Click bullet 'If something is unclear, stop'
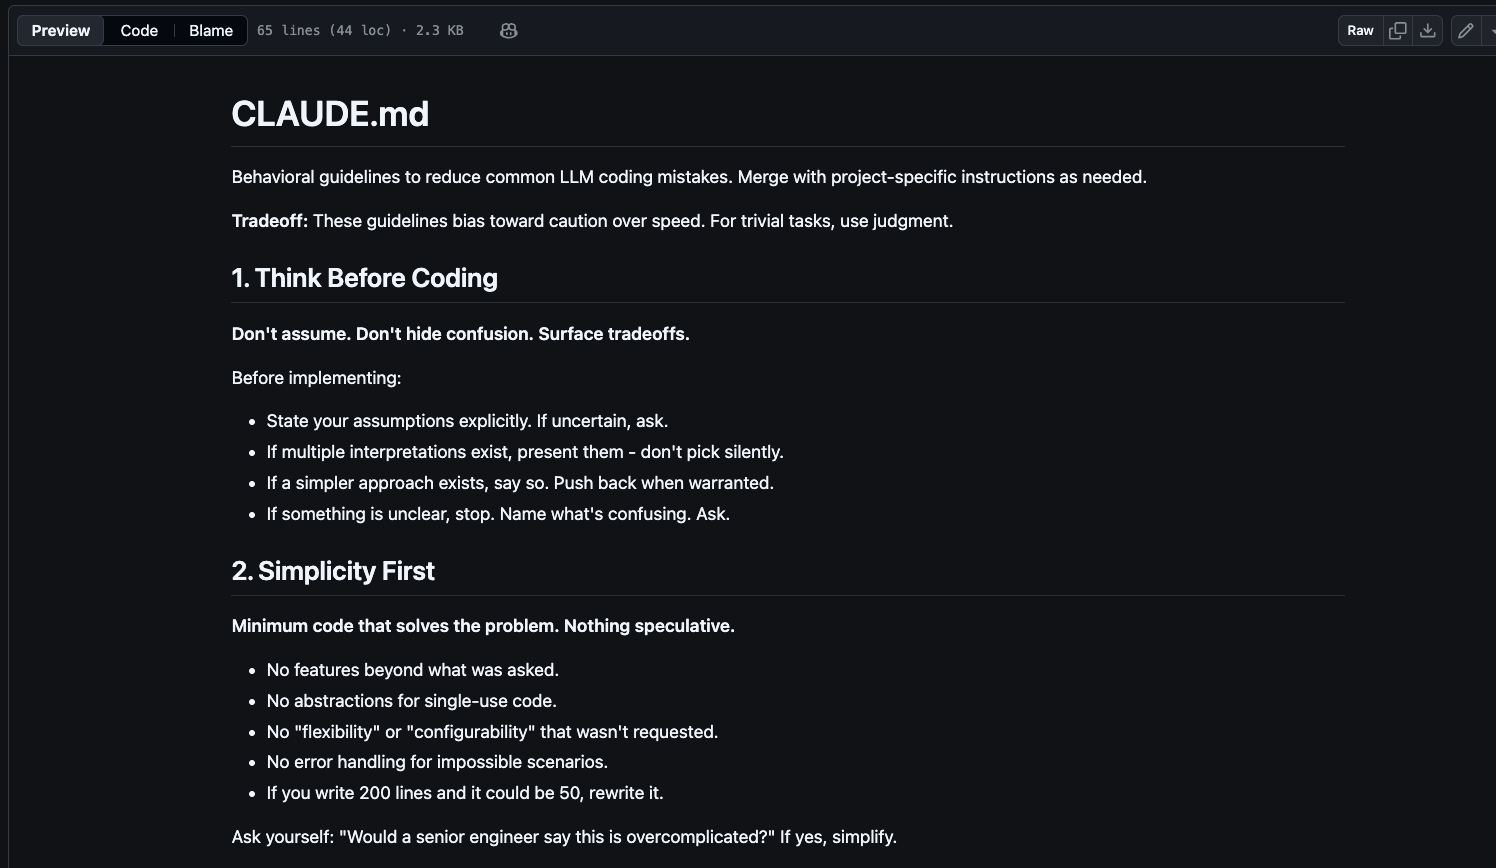 (498, 514)
